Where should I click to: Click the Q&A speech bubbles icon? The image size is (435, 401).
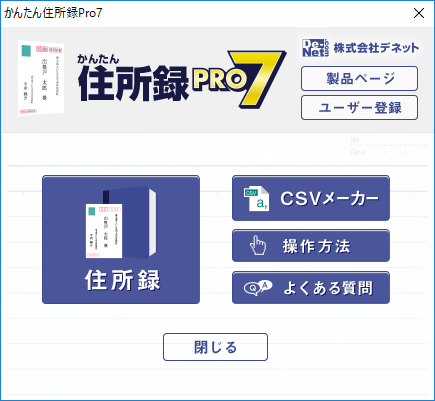coord(258,288)
